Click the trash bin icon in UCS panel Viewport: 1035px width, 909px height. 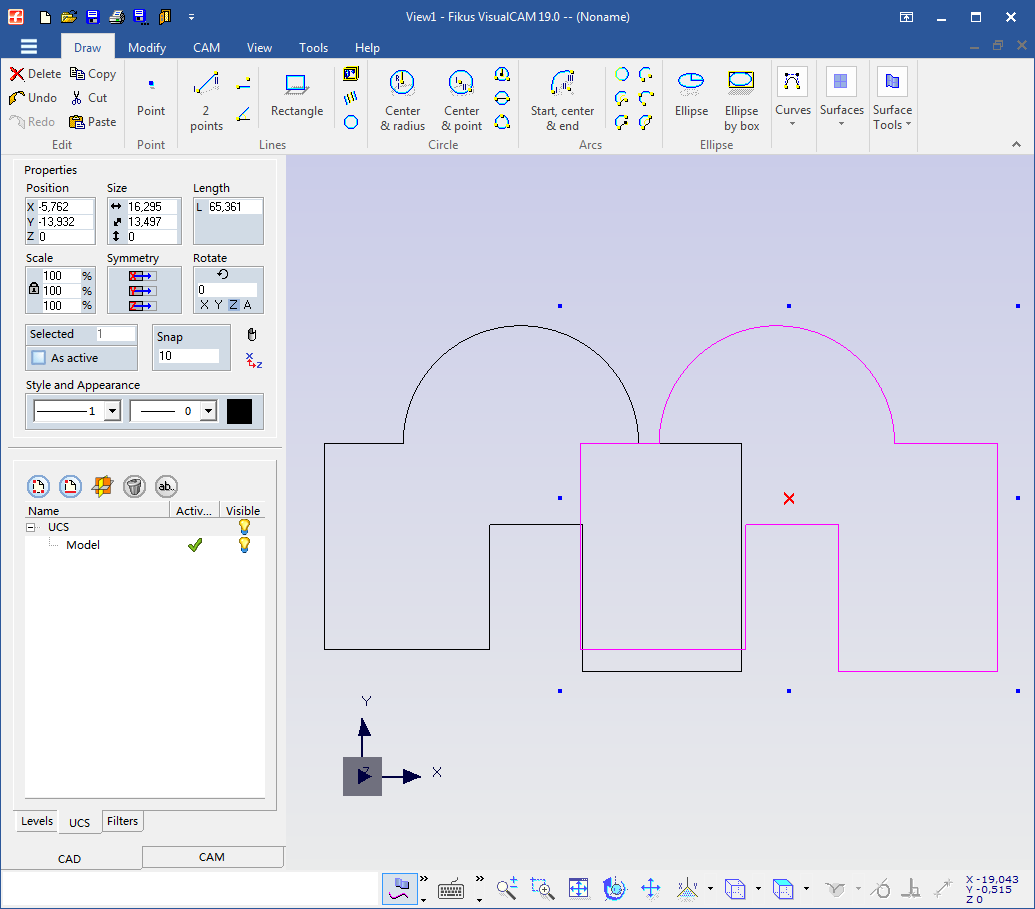(x=134, y=487)
